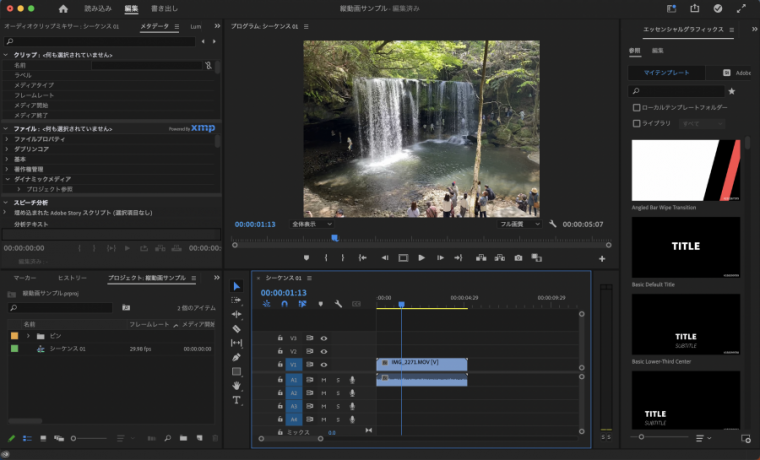Screen dimensions: 760x460
Task: Open the ヒストリー panel tab
Action: (72, 277)
